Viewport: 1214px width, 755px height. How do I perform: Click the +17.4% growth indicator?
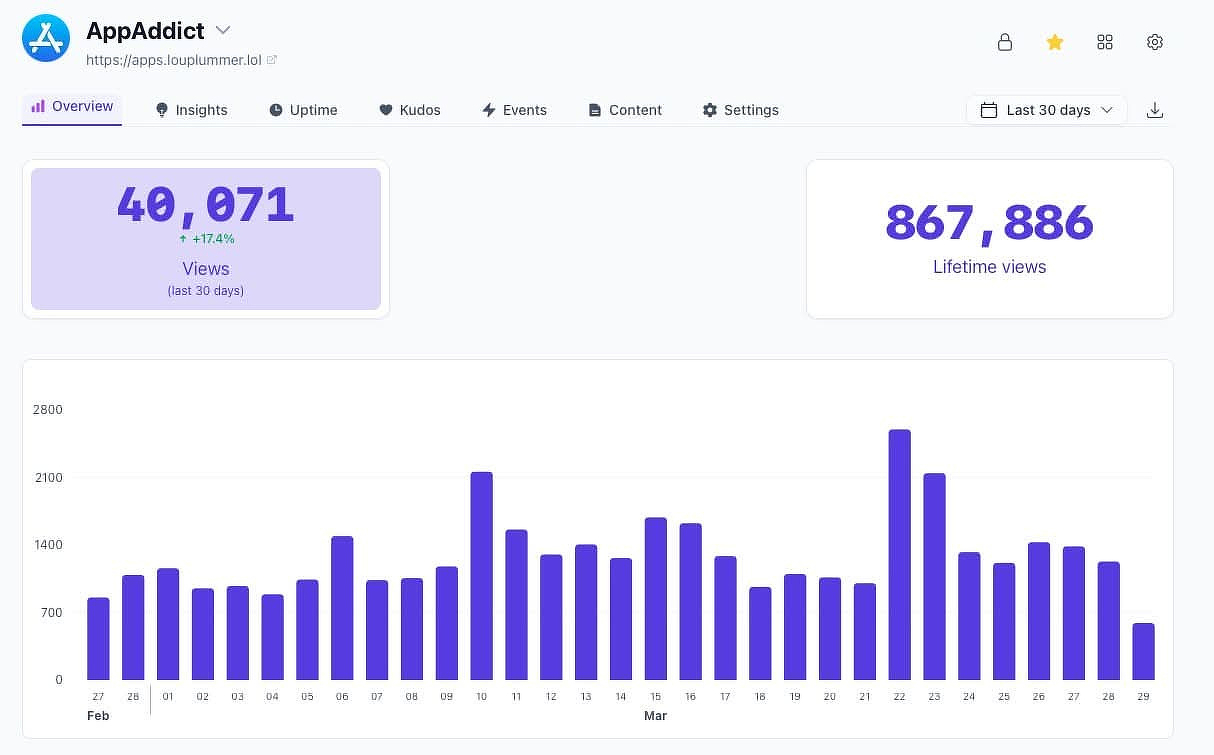[205, 239]
